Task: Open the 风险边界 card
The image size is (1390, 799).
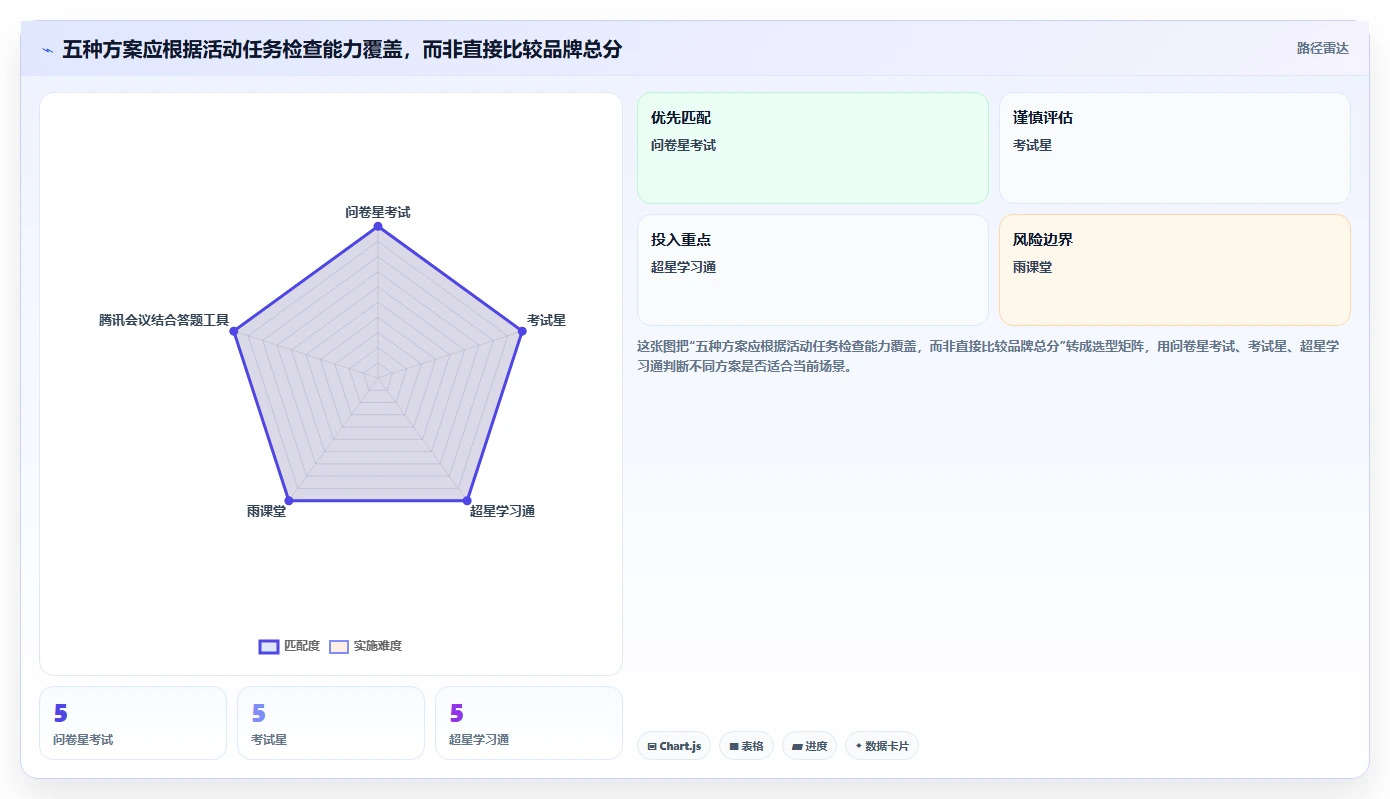Action: tap(1175, 270)
